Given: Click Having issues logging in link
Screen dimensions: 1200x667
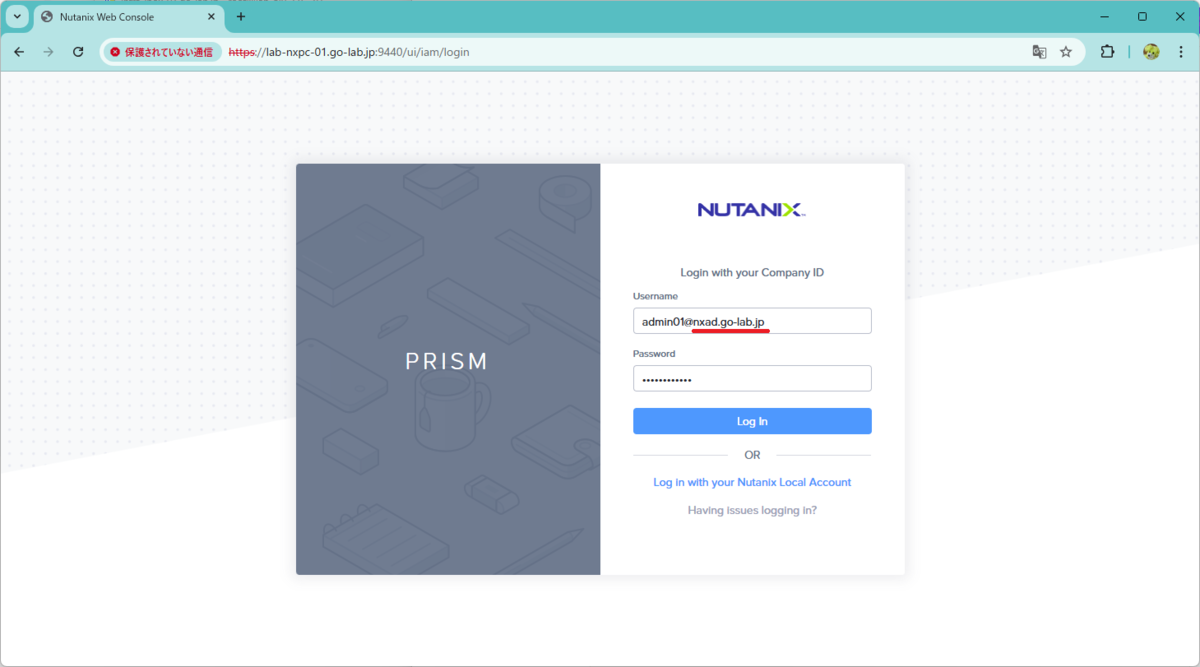Looking at the screenshot, I should coord(752,510).
